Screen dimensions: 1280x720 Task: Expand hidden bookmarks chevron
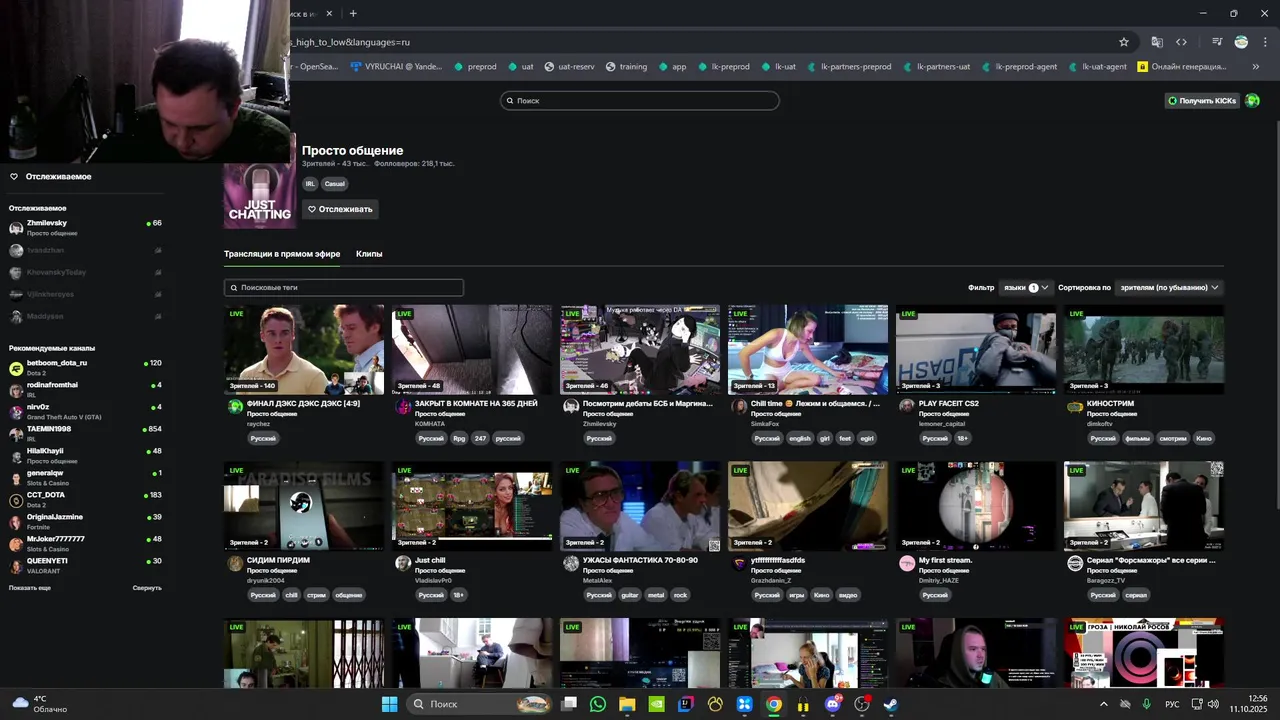click(1256, 67)
